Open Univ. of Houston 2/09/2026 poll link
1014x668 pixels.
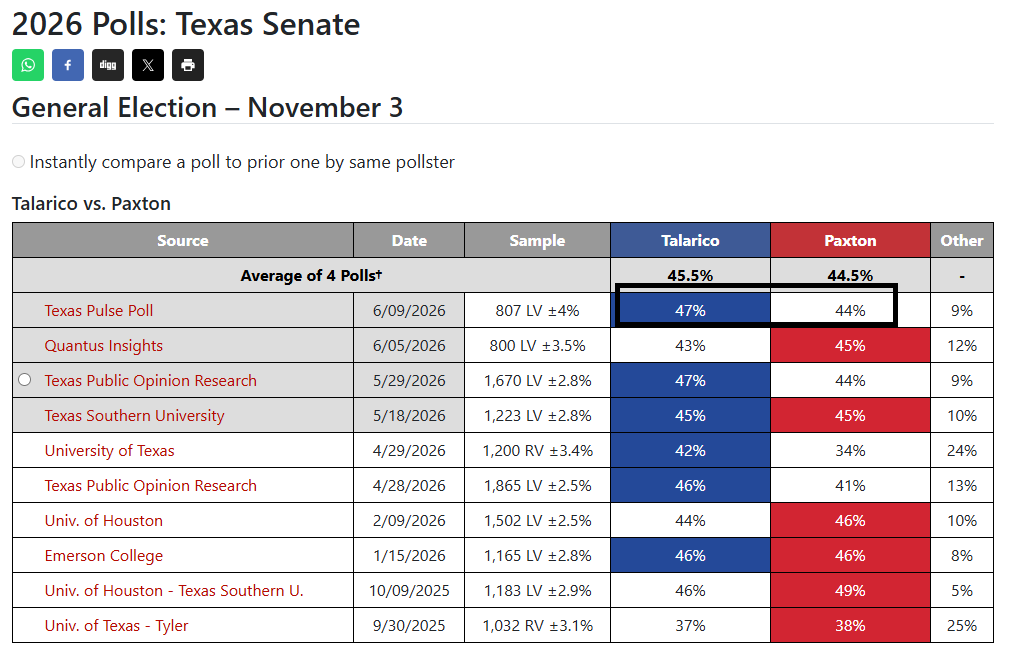tap(103, 521)
